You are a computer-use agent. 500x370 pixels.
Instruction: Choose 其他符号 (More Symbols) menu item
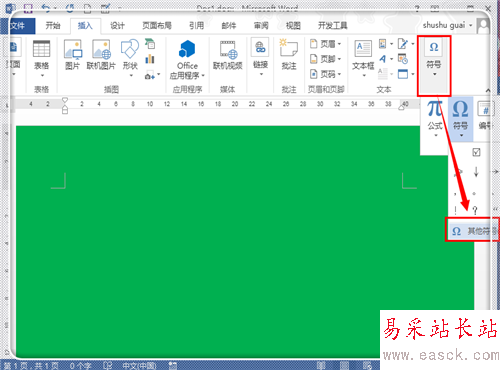click(472, 231)
